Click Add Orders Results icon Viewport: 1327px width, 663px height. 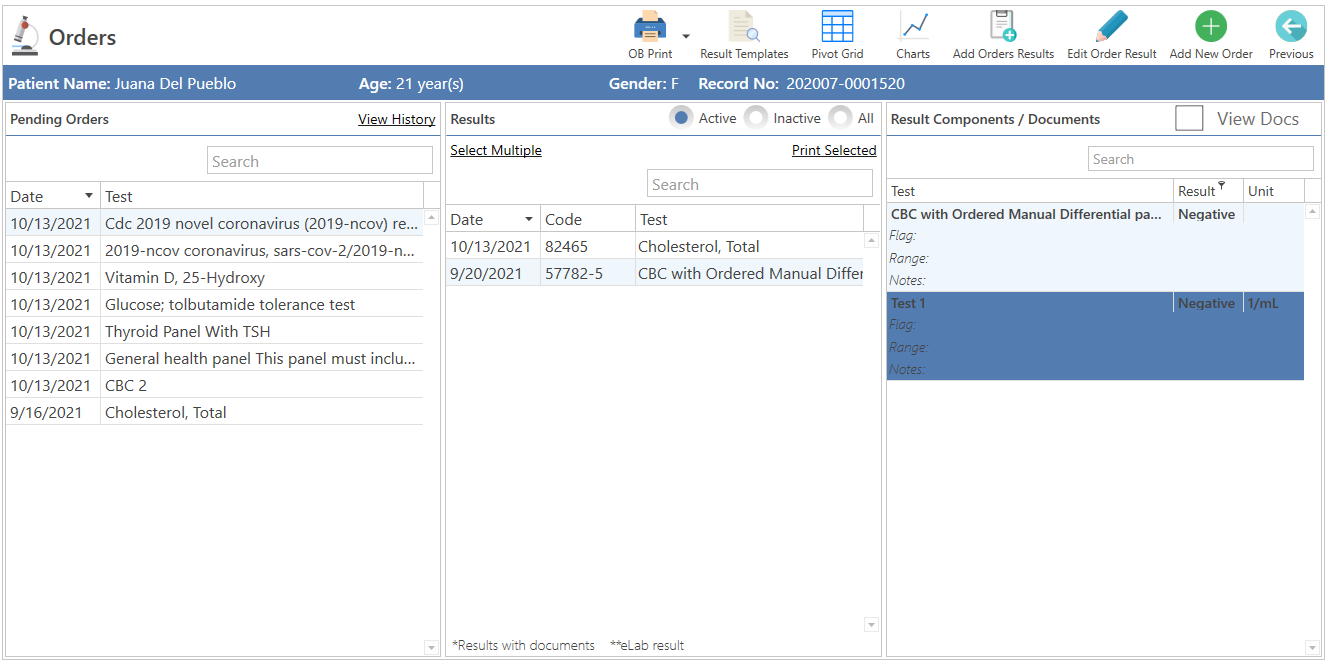(1003, 26)
